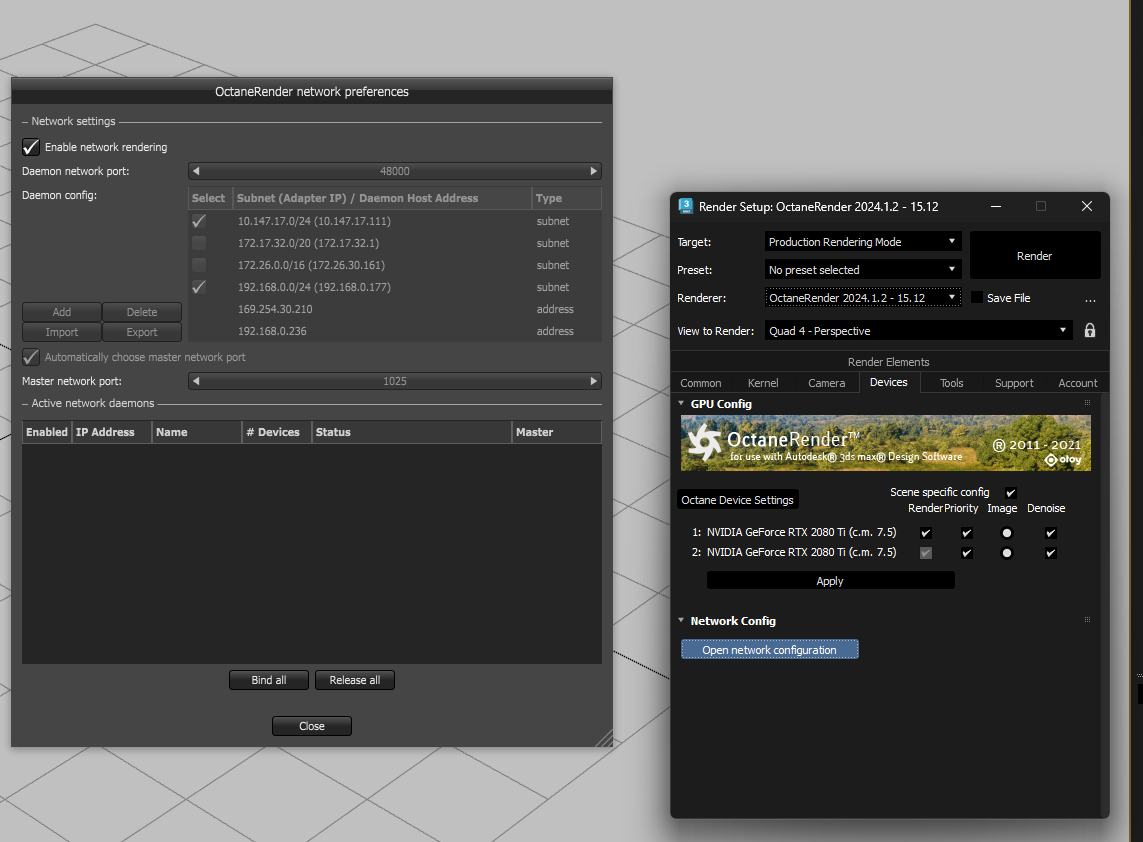Image resolution: width=1143 pixels, height=842 pixels.
Task: Toggle Render checkbox for GPU 1
Action: [x=926, y=533]
